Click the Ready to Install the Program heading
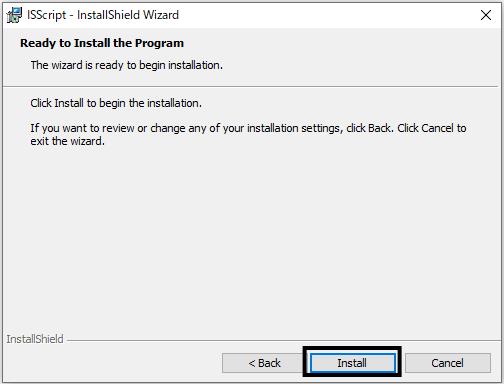The height and width of the screenshot is (384, 504). point(102,43)
